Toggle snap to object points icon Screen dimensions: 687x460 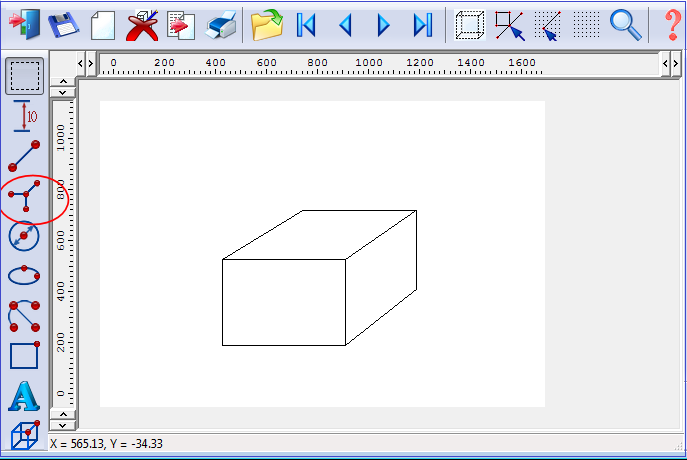(510, 25)
